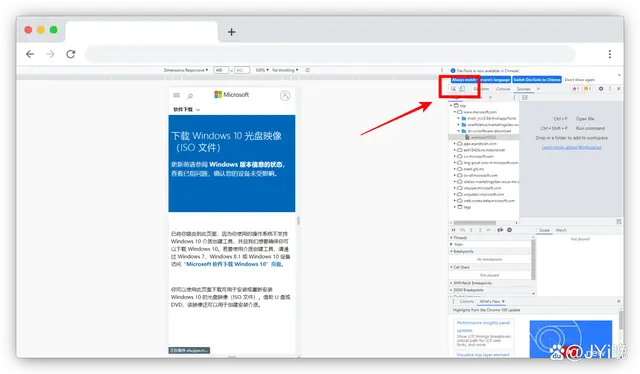Screen dimensions: 640x374
Task: Expand the zh-cn/software-download folder
Action: (458, 131)
